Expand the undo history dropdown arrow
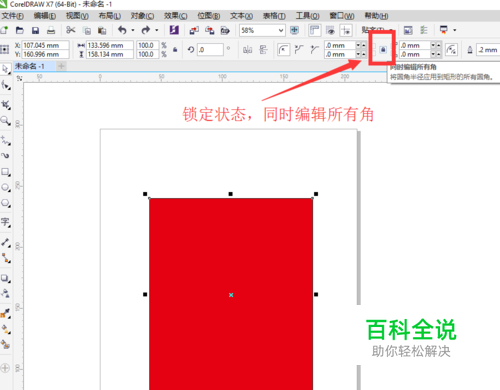Screen dimensions: 500x390 [x=133, y=30]
